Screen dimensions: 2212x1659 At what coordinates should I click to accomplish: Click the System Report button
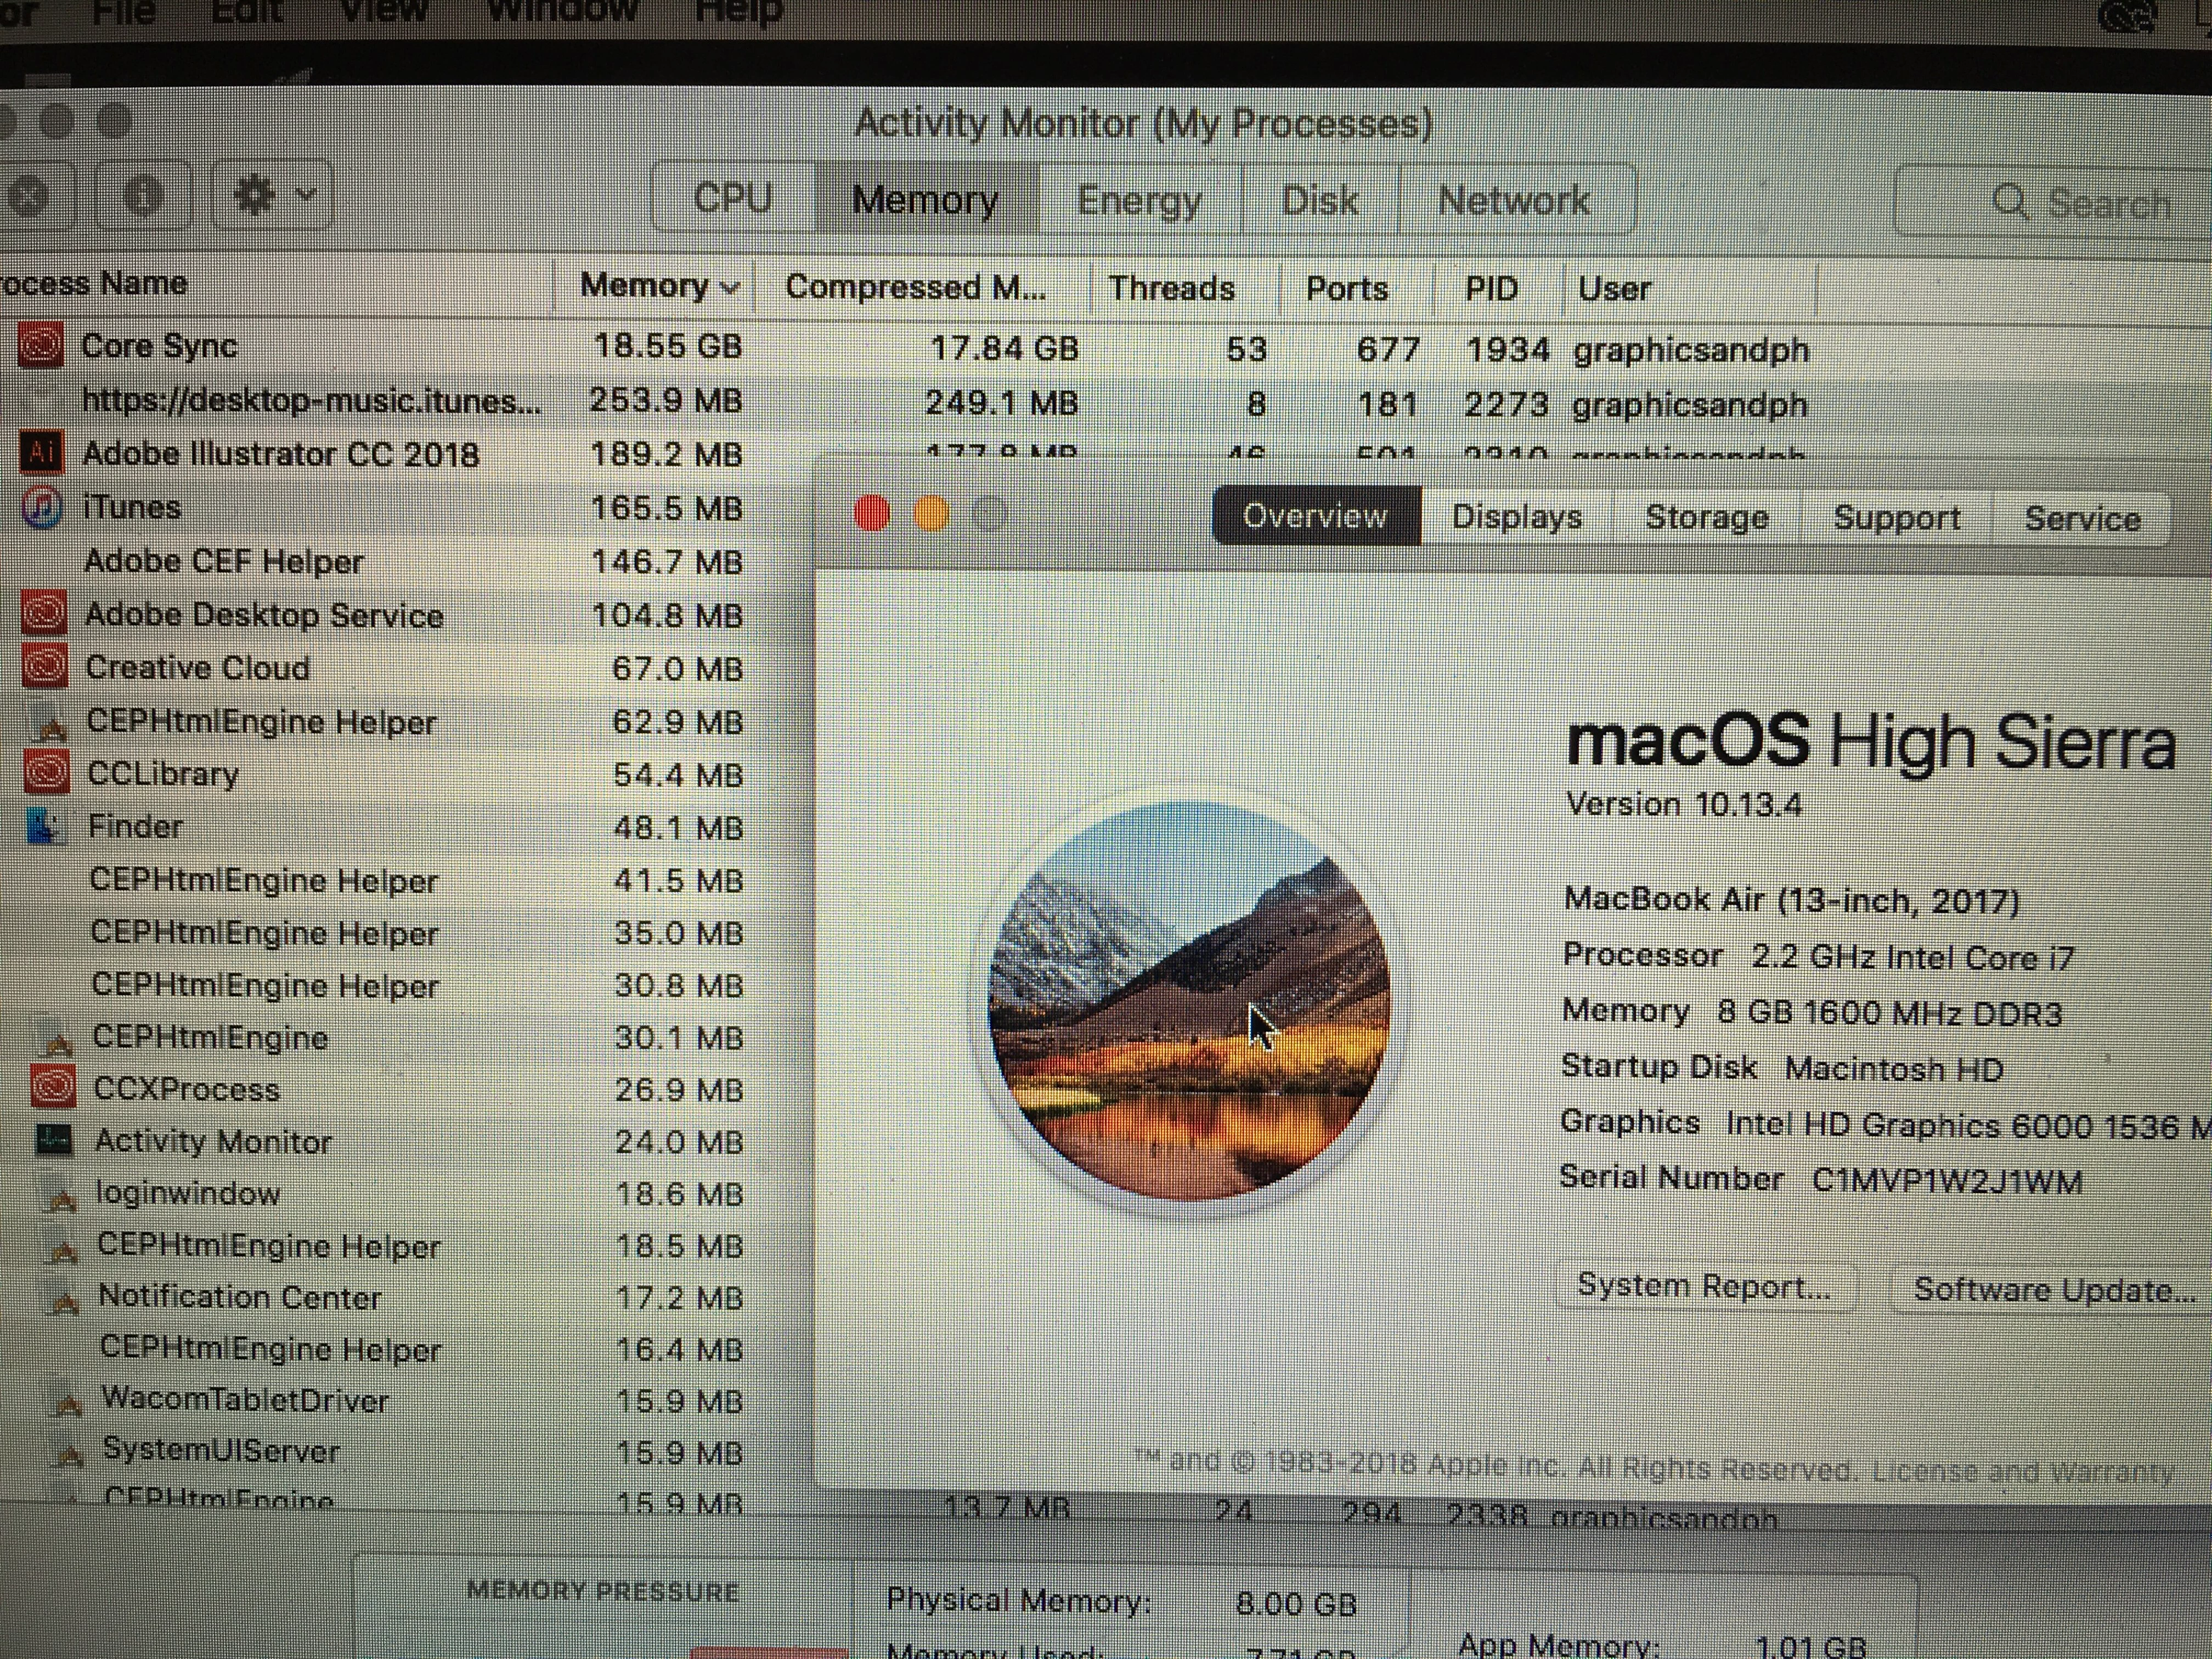tap(1703, 1286)
